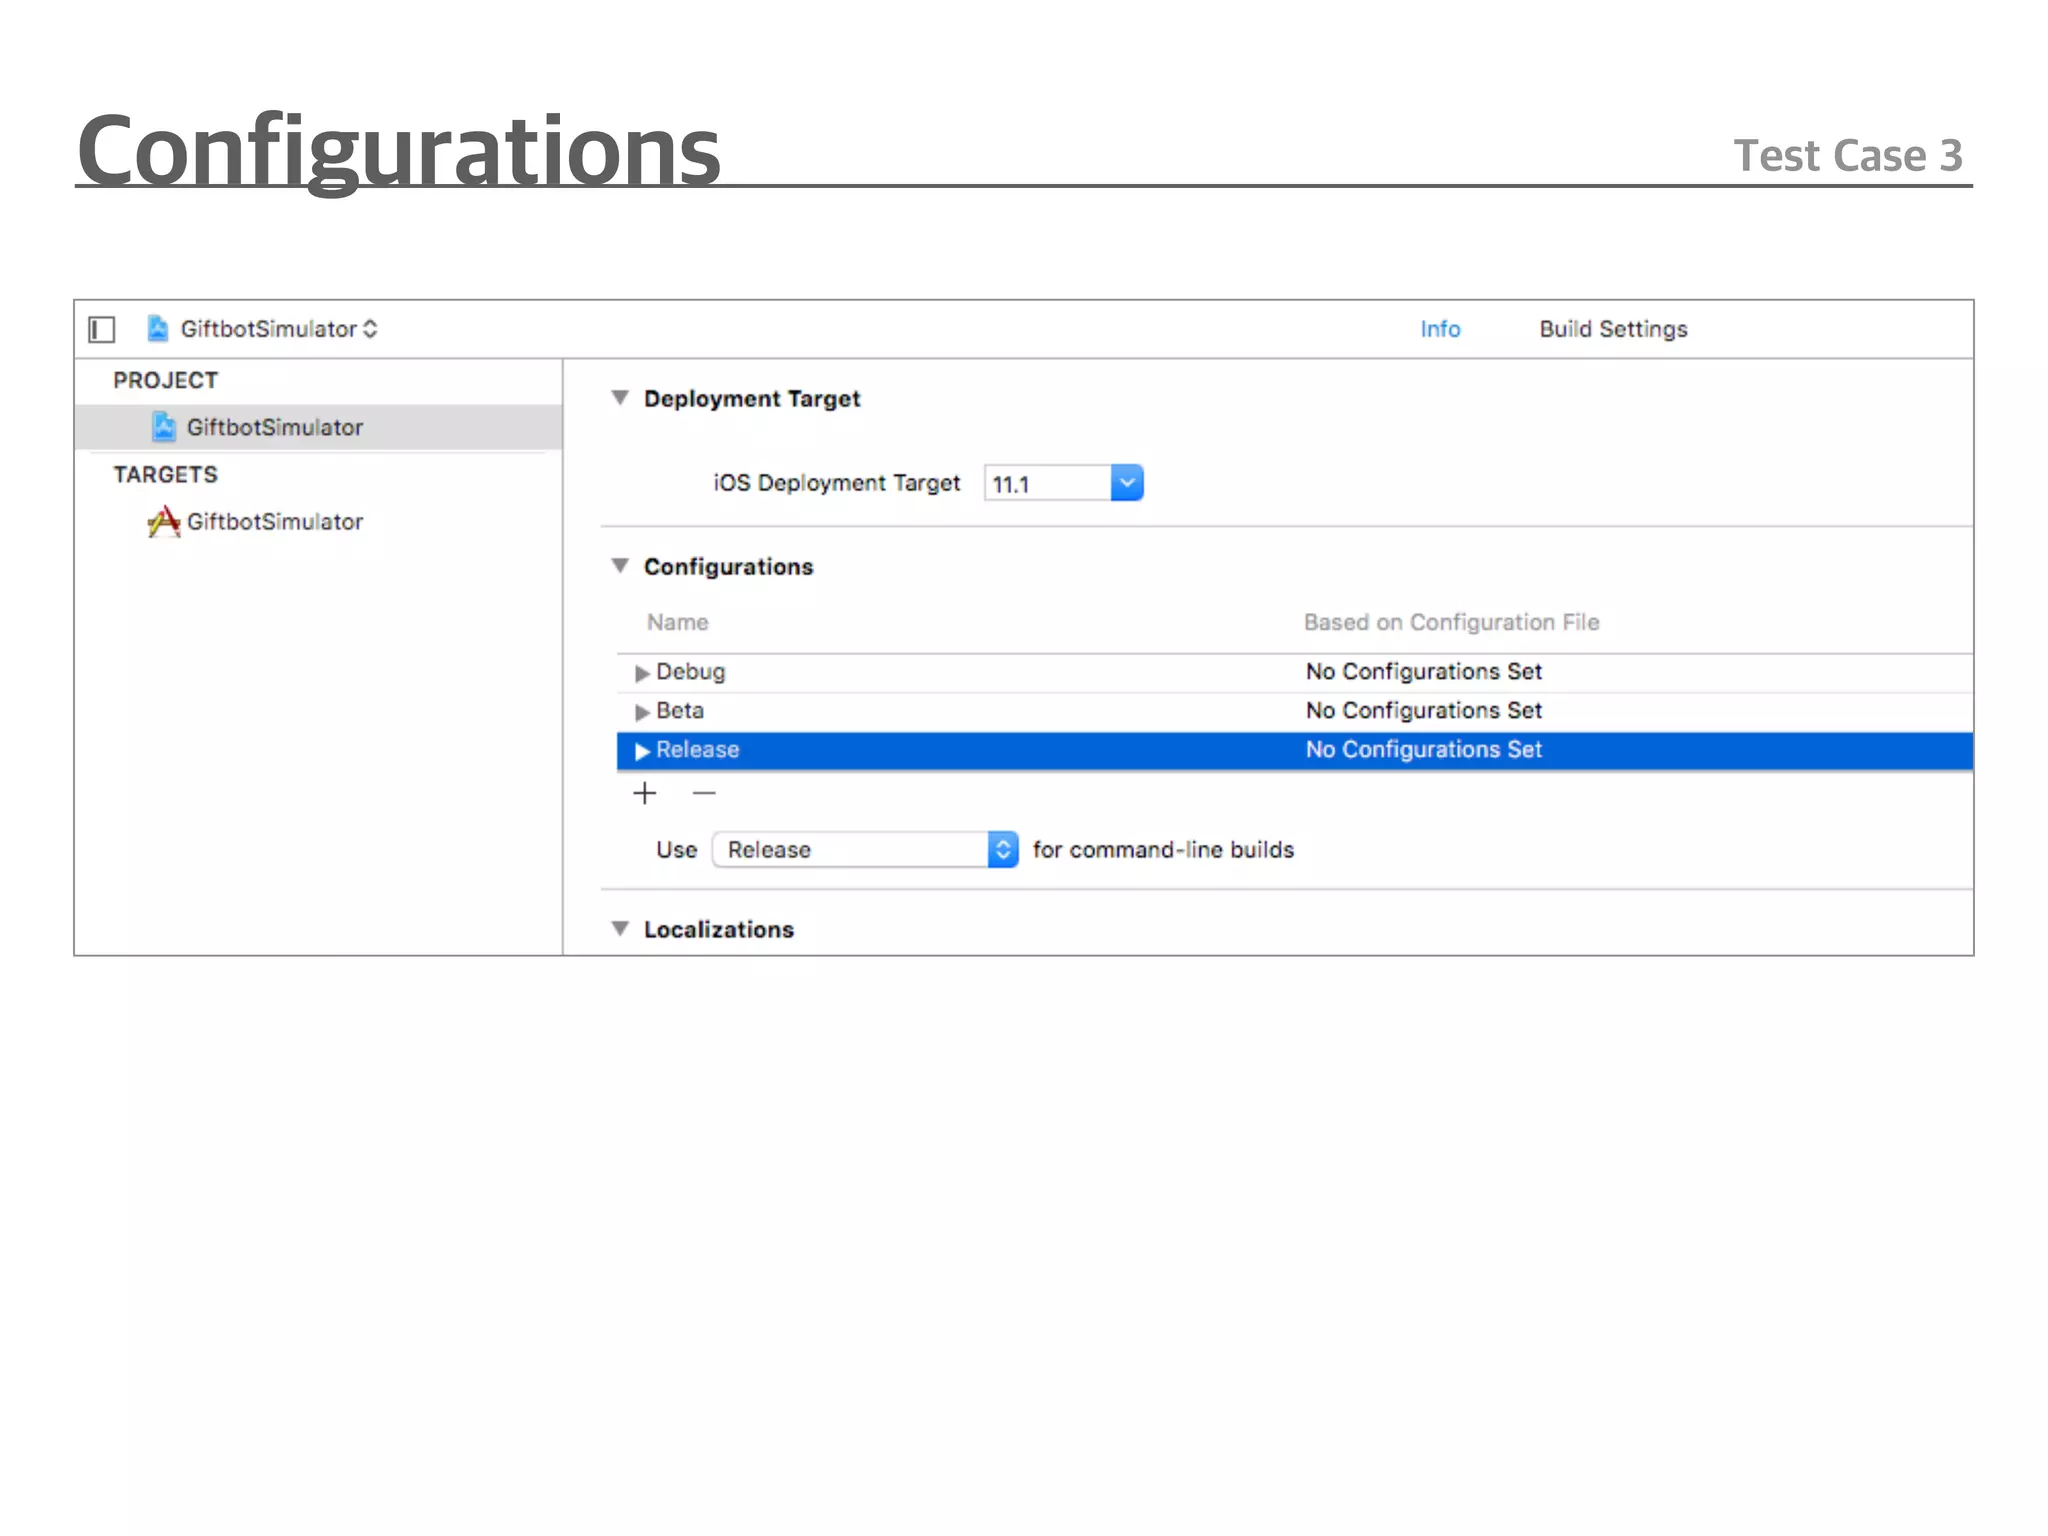This screenshot has height=1536, width=2048.
Task: Expand the Release configuration disclosure triangle
Action: point(642,751)
